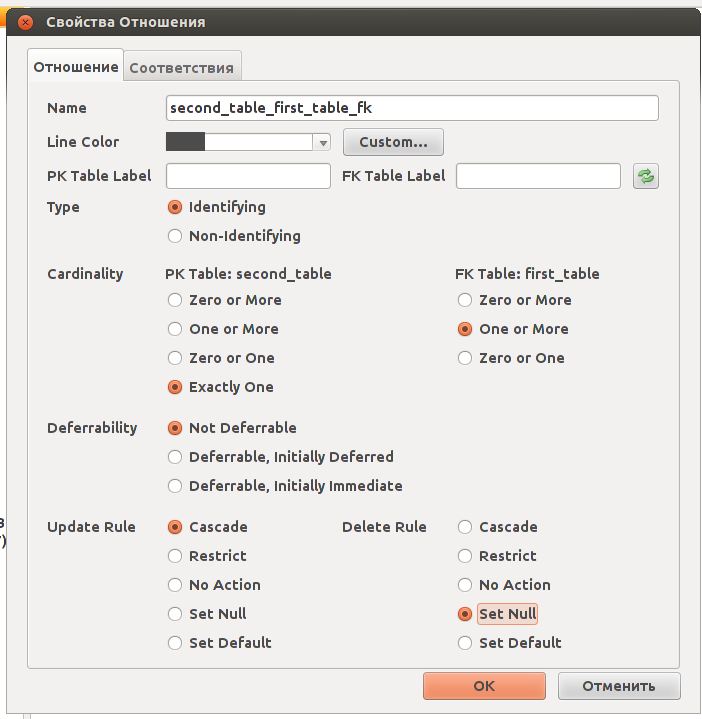Click the Name text field

[x=412, y=108]
